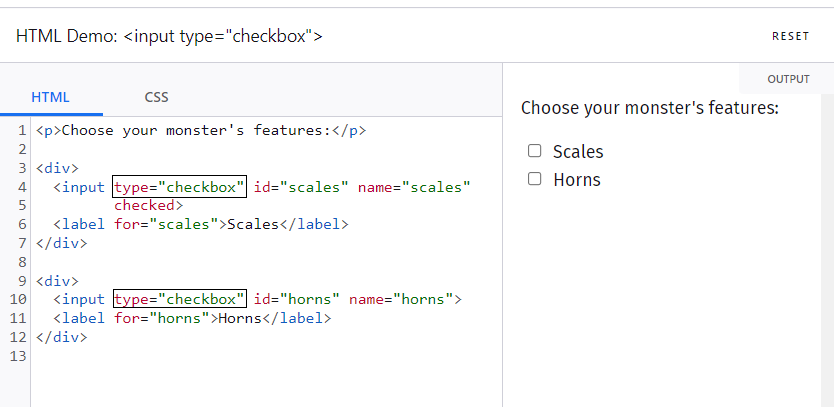Toggle the Horns checkbox
This screenshot has width=834, height=407.
pyautogui.click(x=535, y=179)
